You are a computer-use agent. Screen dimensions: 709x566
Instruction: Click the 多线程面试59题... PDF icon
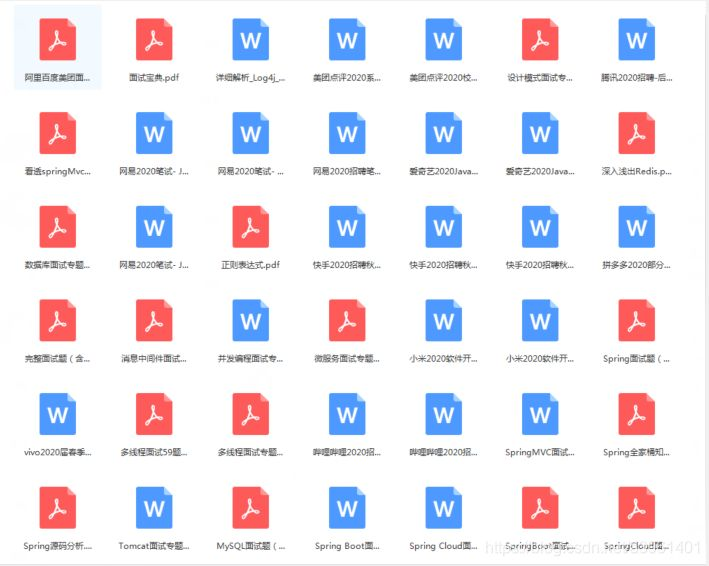tap(154, 414)
